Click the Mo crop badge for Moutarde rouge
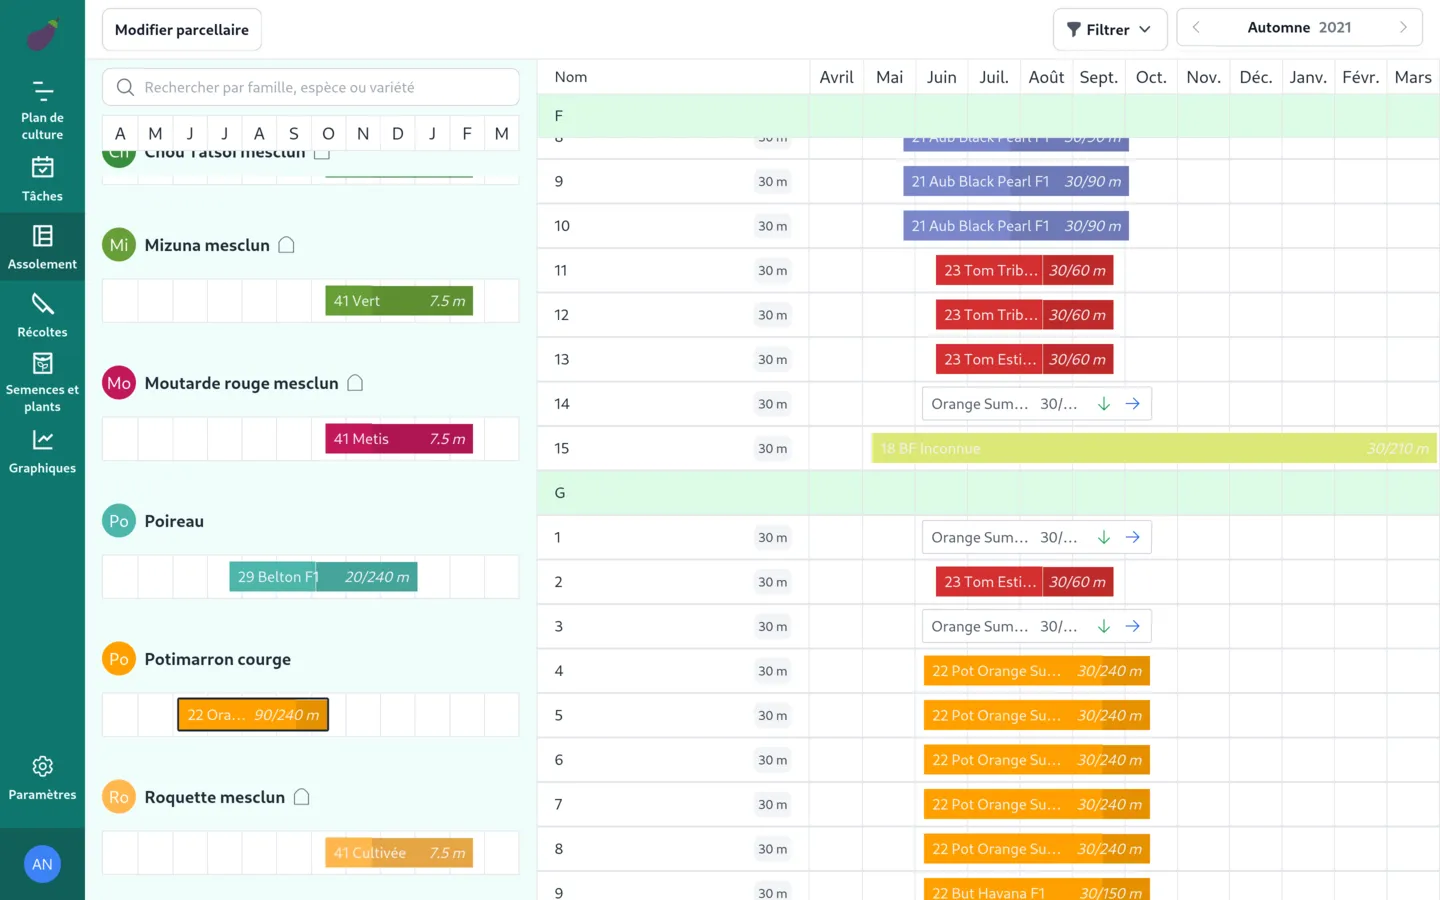 [119, 383]
